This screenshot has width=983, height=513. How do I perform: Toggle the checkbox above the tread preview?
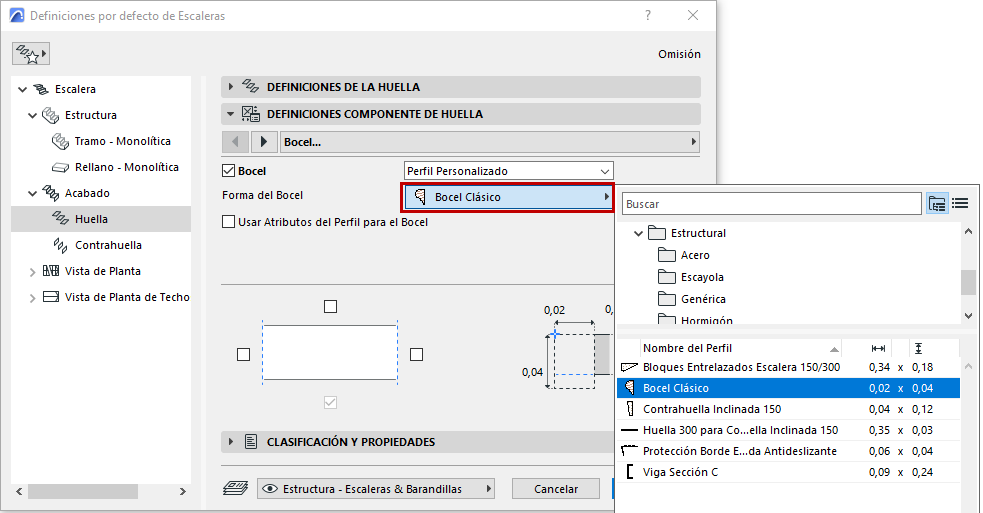tap(331, 307)
